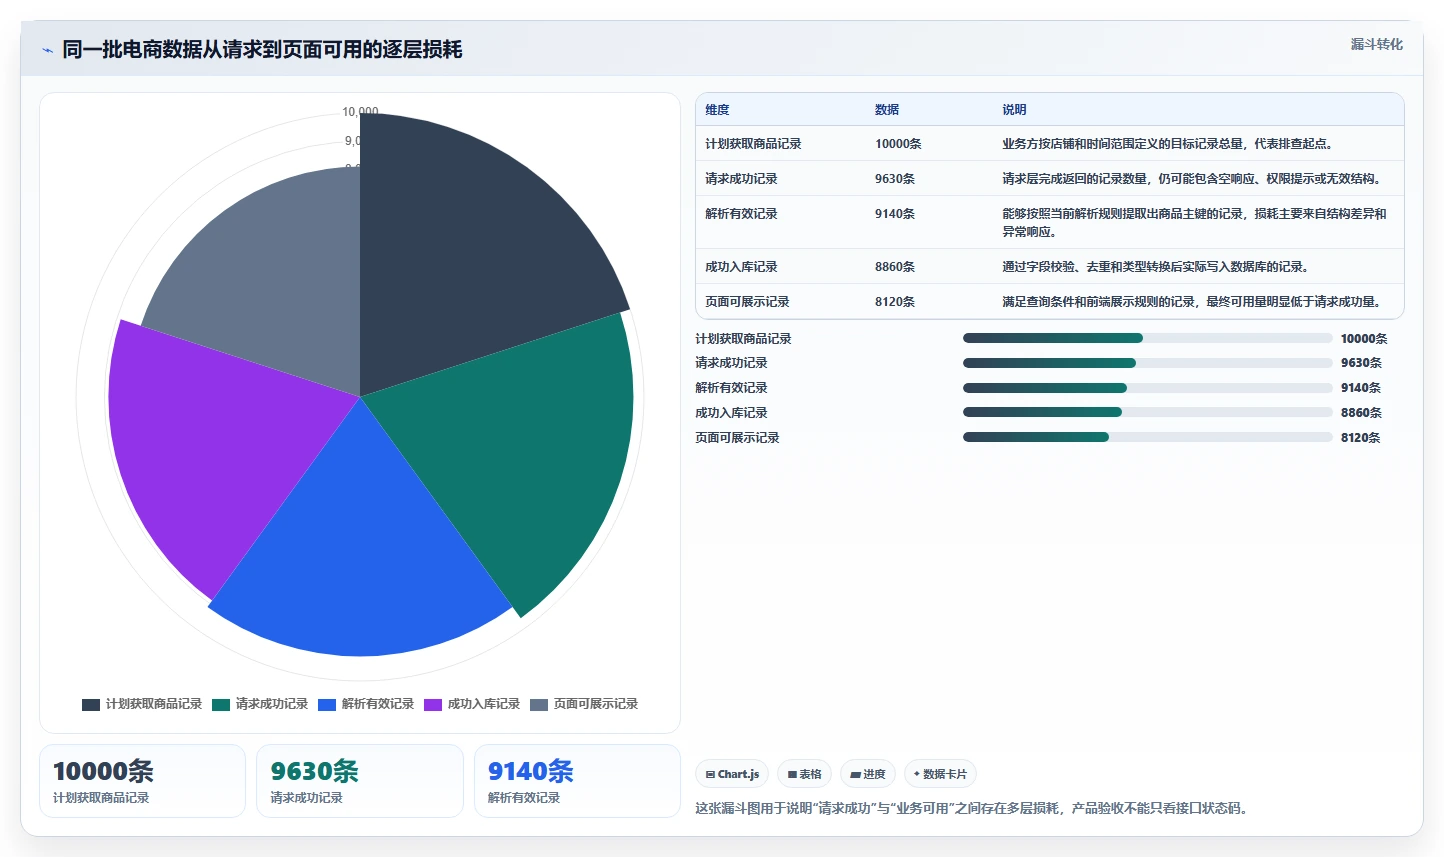Click the 8120条 progress bar
The image size is (1444, 857).
point(1147,437)
